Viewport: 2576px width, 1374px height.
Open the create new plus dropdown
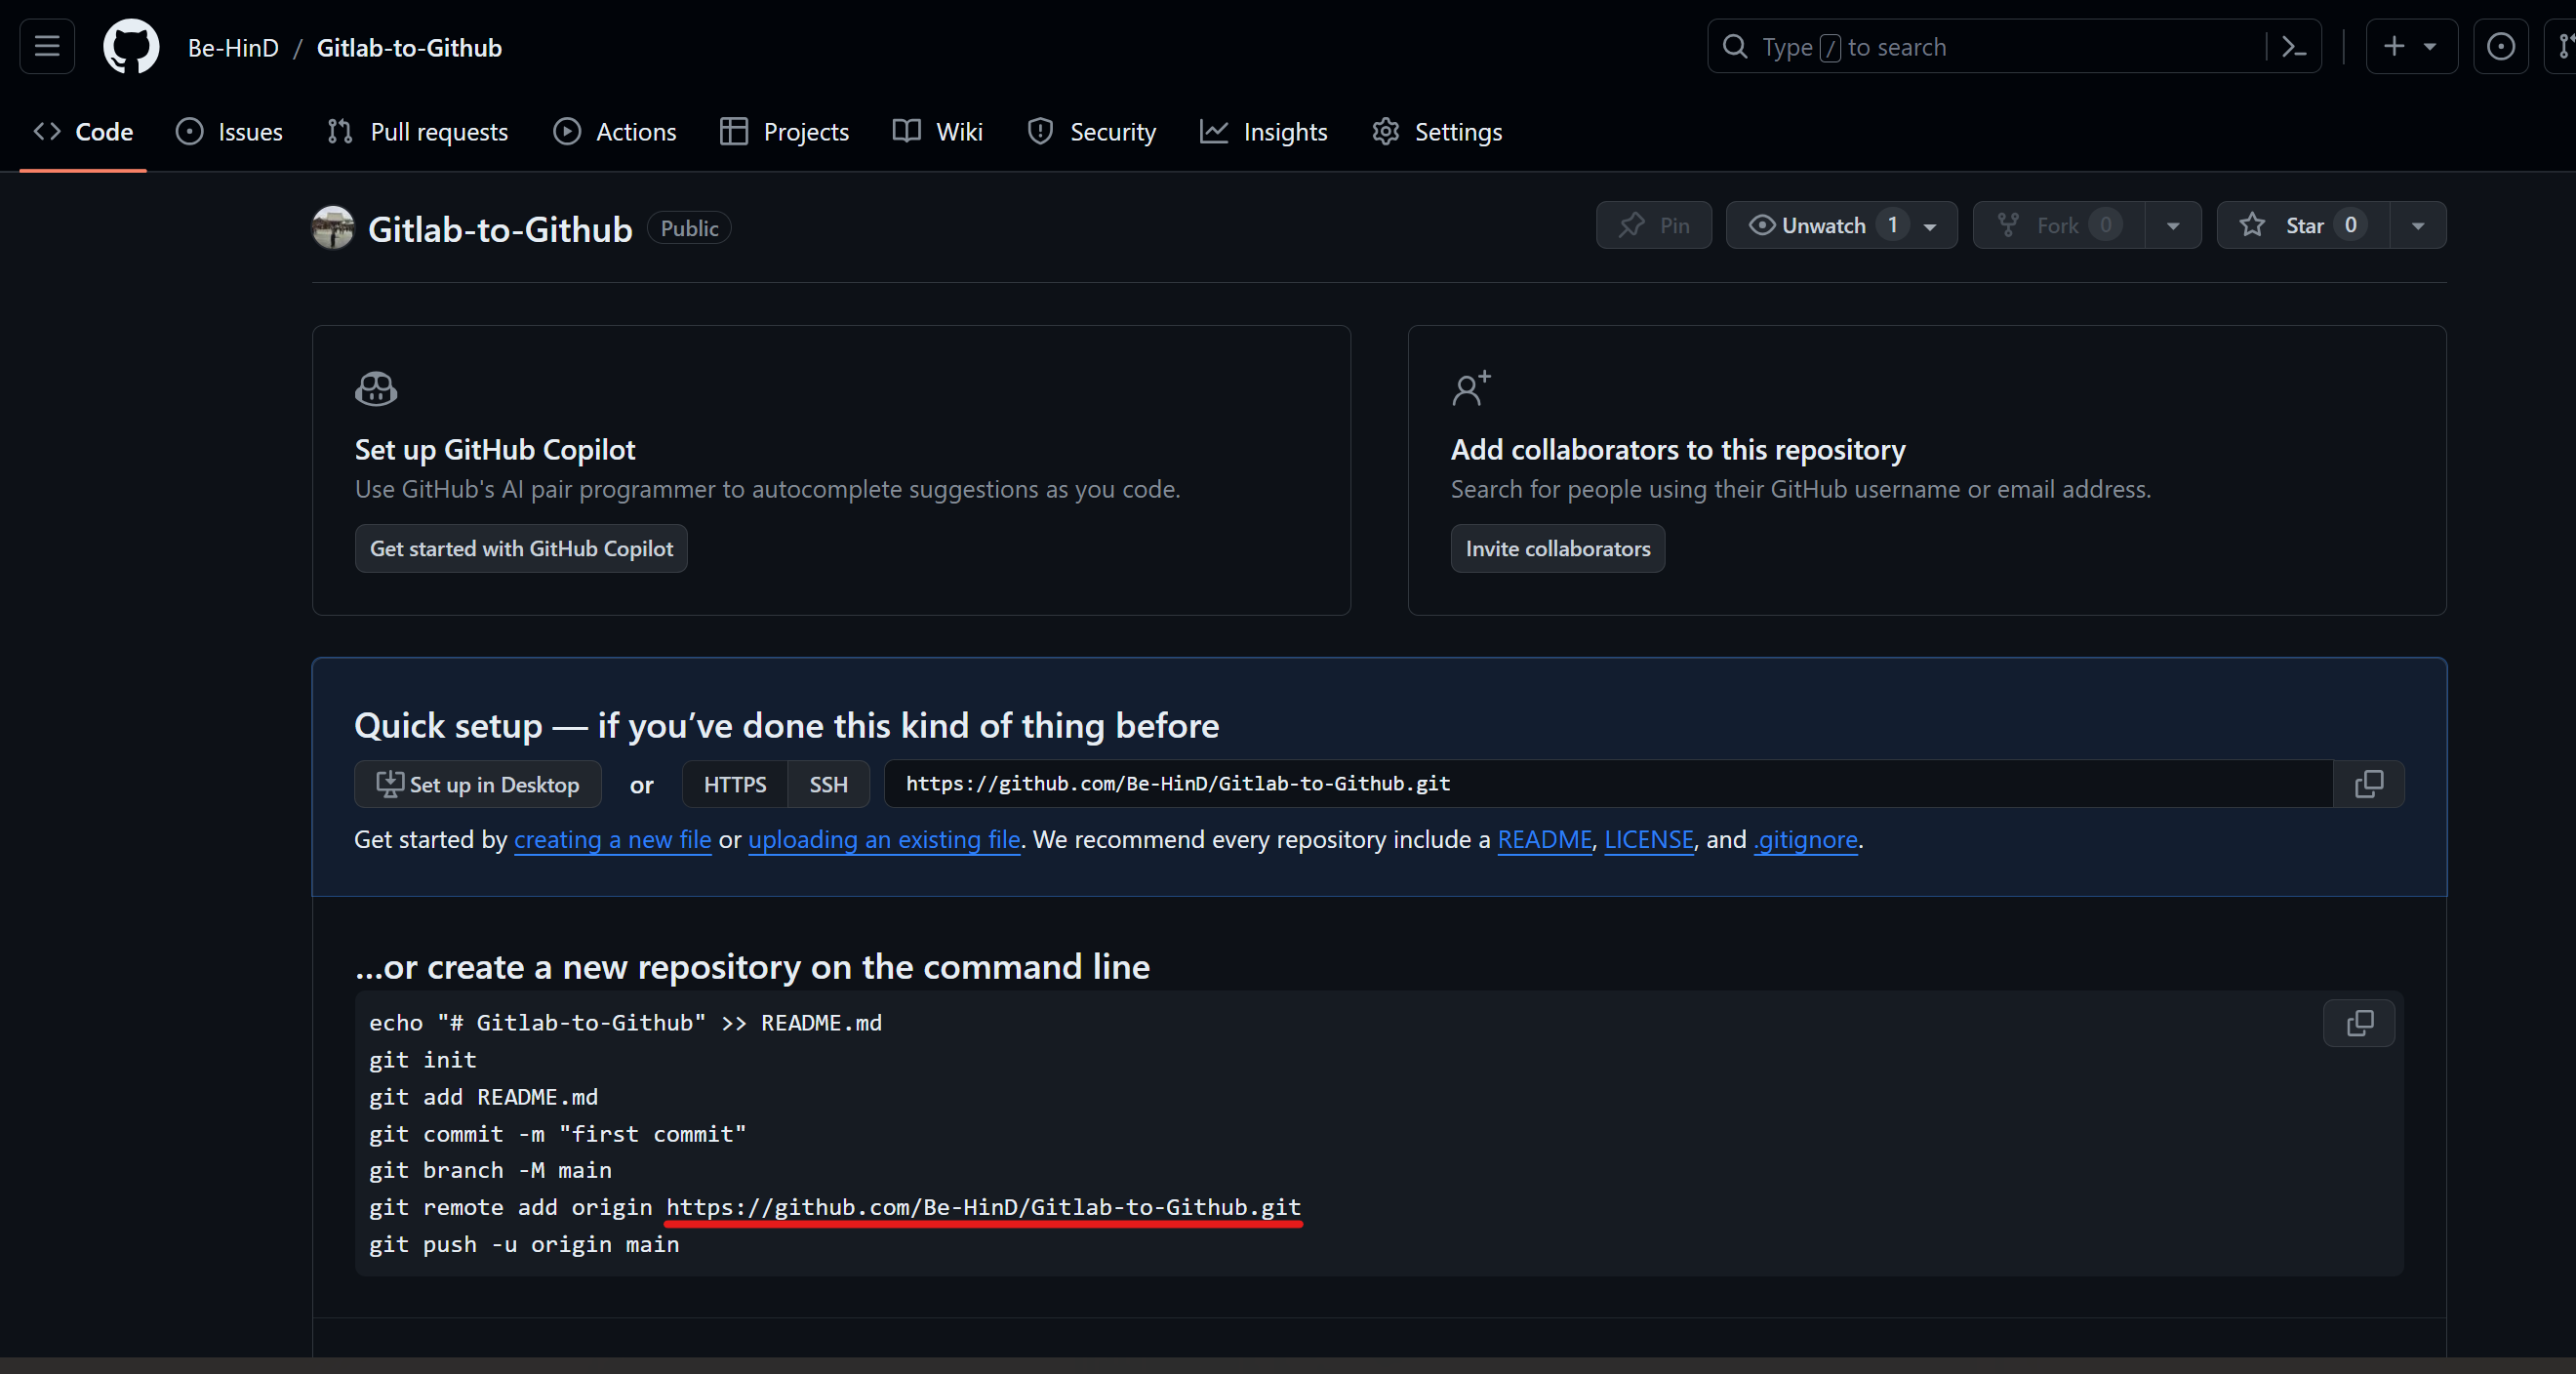pyautogui.click(x=2410, y=46)
